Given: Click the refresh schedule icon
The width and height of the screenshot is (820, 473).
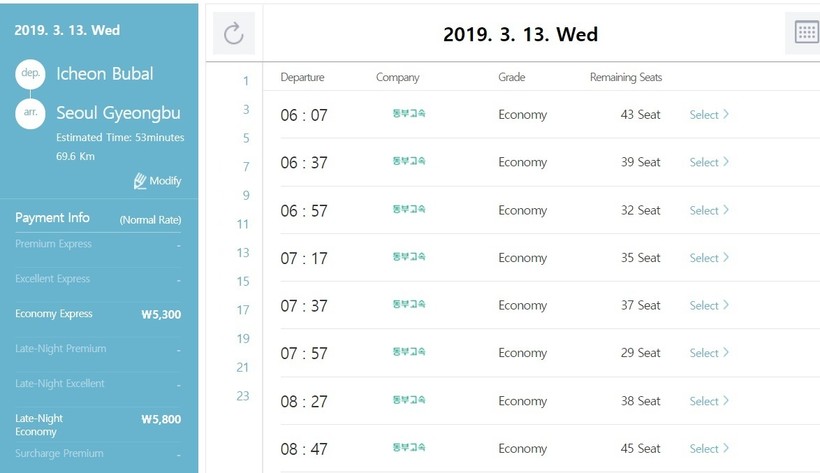Looking at the screenshot, I should tap(234, 34).
